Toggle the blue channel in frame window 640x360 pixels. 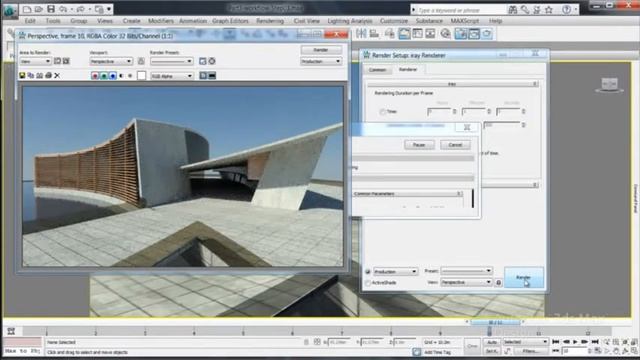(x=113, y=76)
